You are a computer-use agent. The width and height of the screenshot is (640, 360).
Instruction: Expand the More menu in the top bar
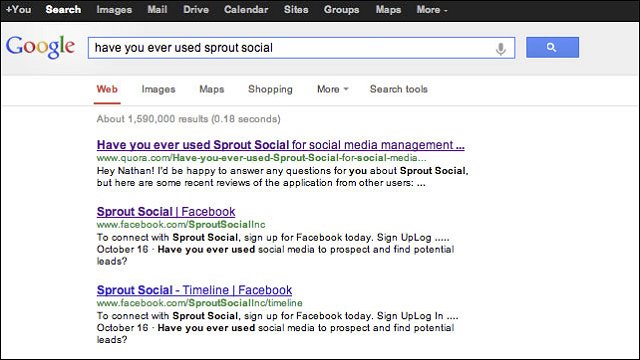coord(432,9)
